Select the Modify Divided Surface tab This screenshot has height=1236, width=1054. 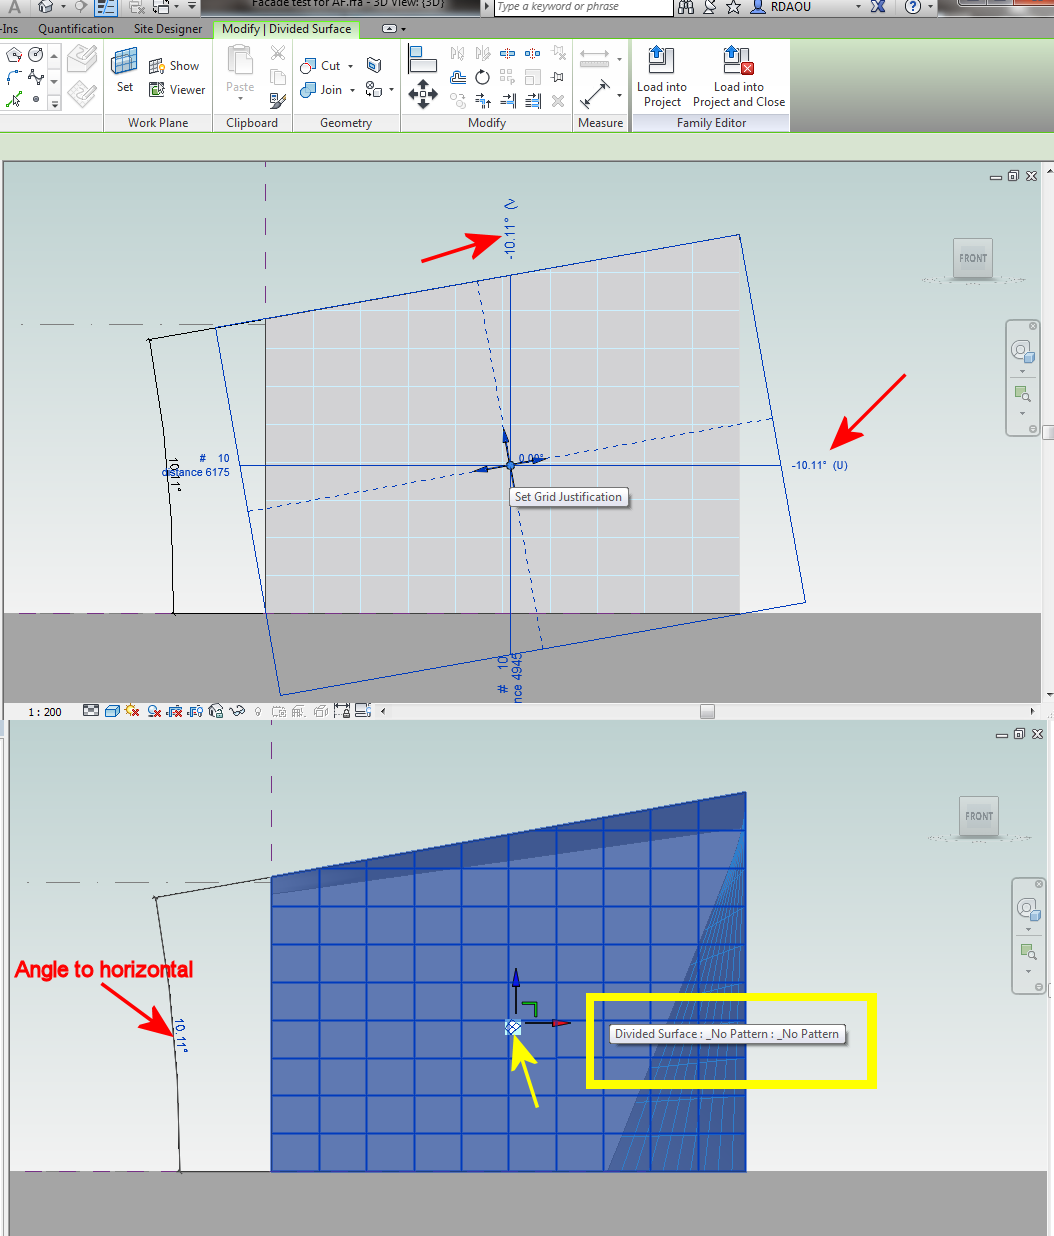(286, 29)
